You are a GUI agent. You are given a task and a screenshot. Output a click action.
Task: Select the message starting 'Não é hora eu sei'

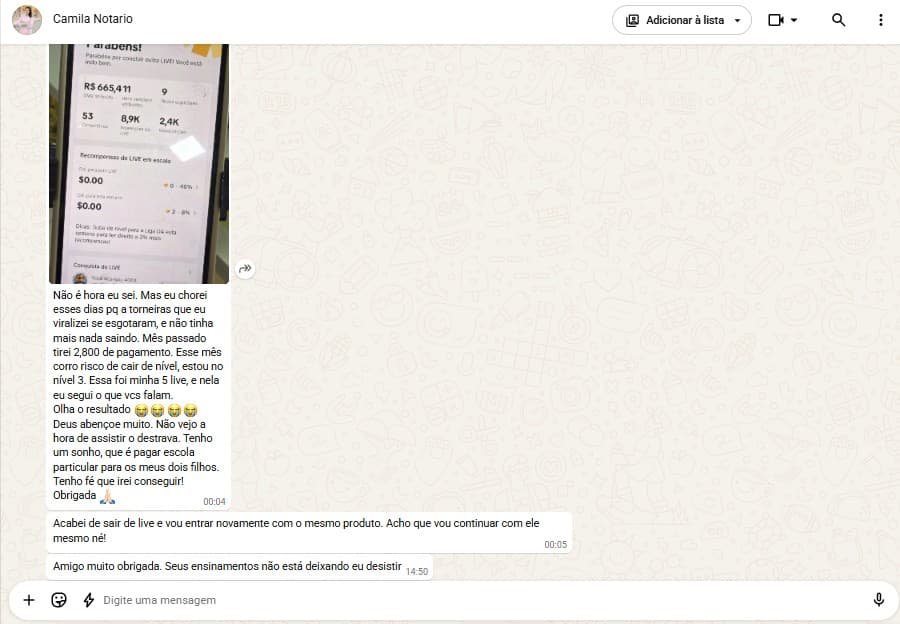(138, 395)
